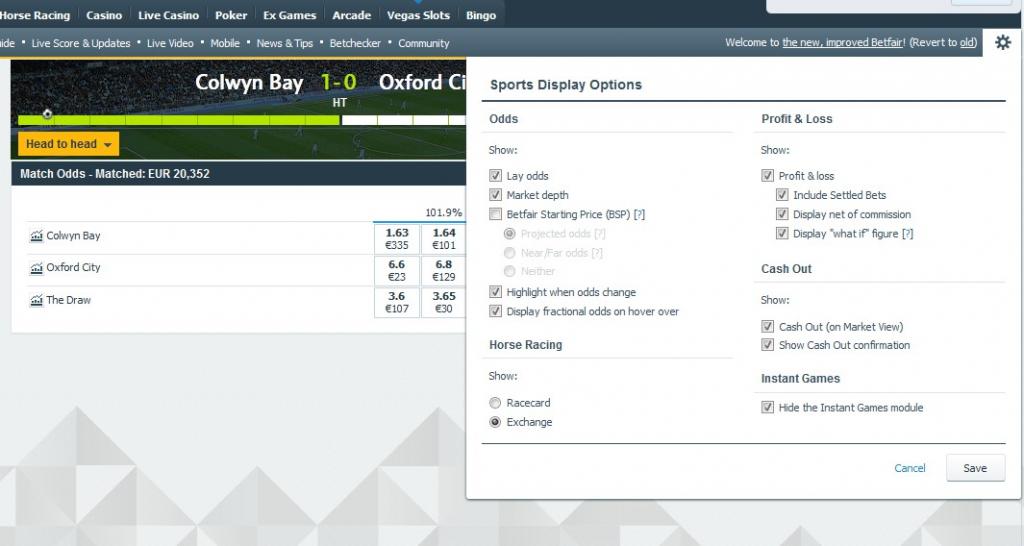Save the Sports Display Options
Image resolution: width=1024 pixels, height=546 pixels.
(975, 468)
